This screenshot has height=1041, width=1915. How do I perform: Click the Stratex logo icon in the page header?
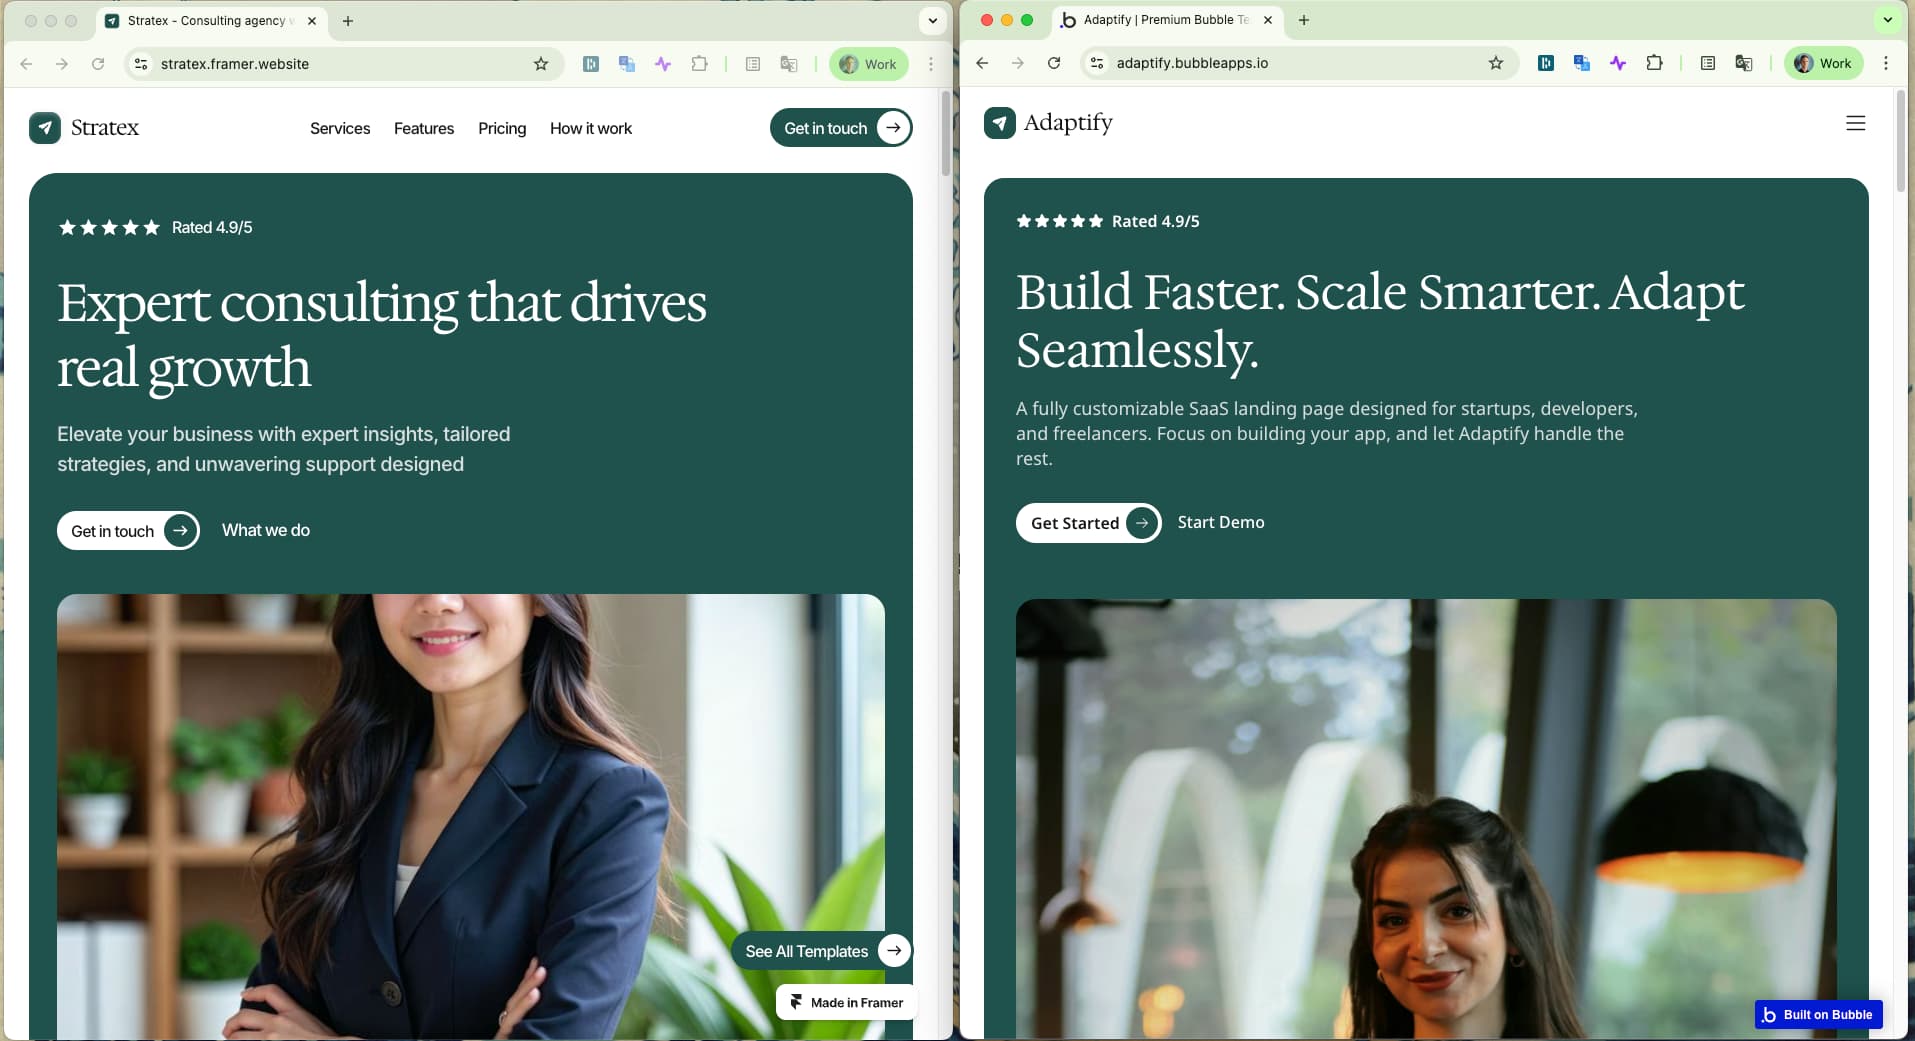point(45,128)
